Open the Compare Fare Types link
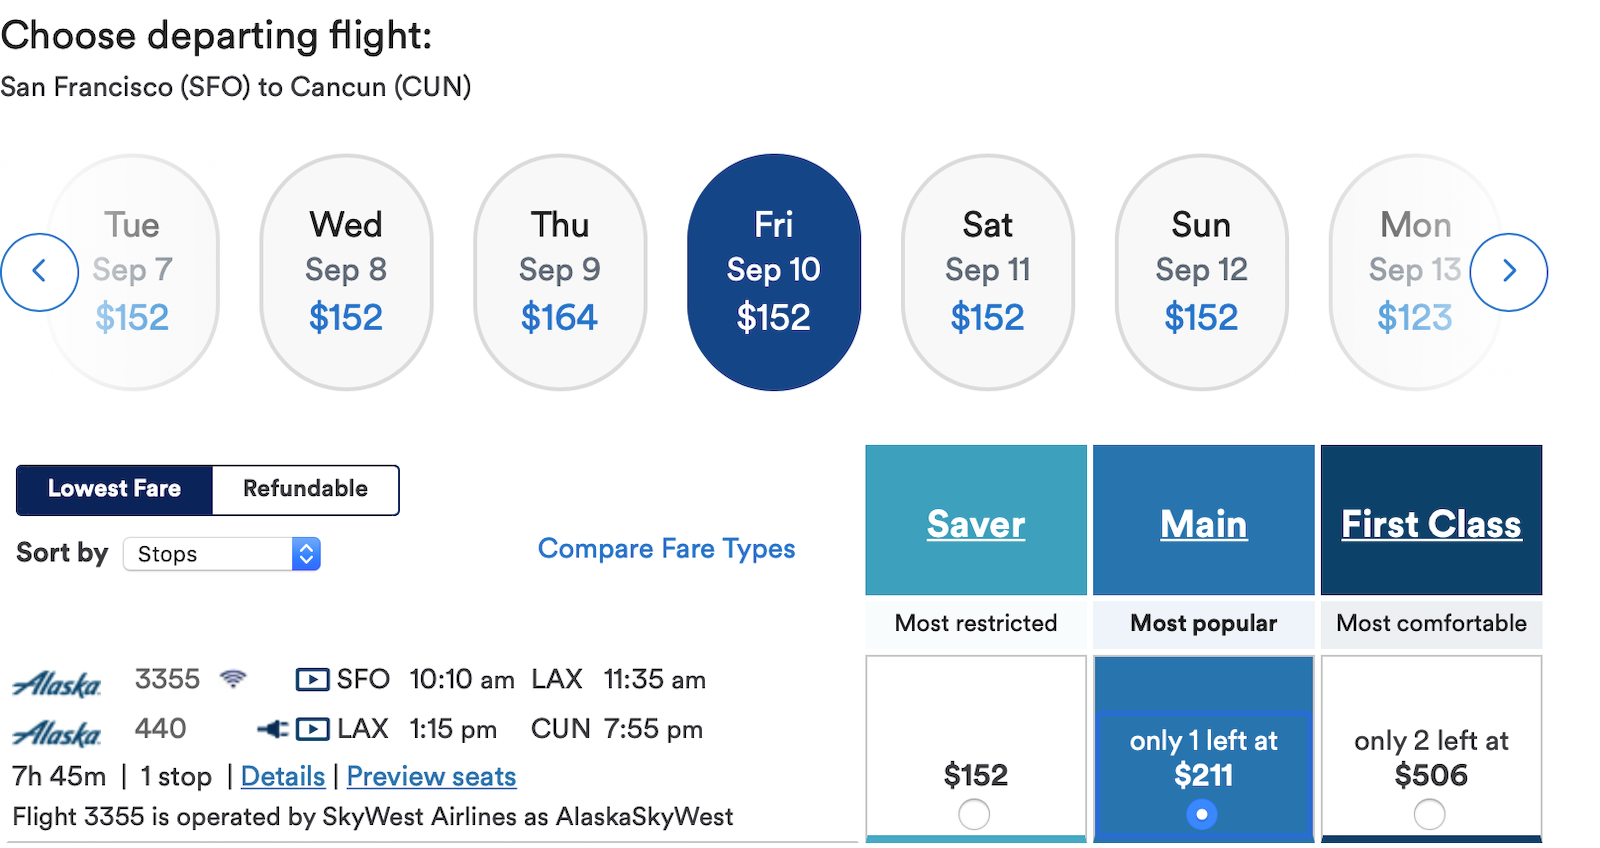1600x848 pixels. 667,549
